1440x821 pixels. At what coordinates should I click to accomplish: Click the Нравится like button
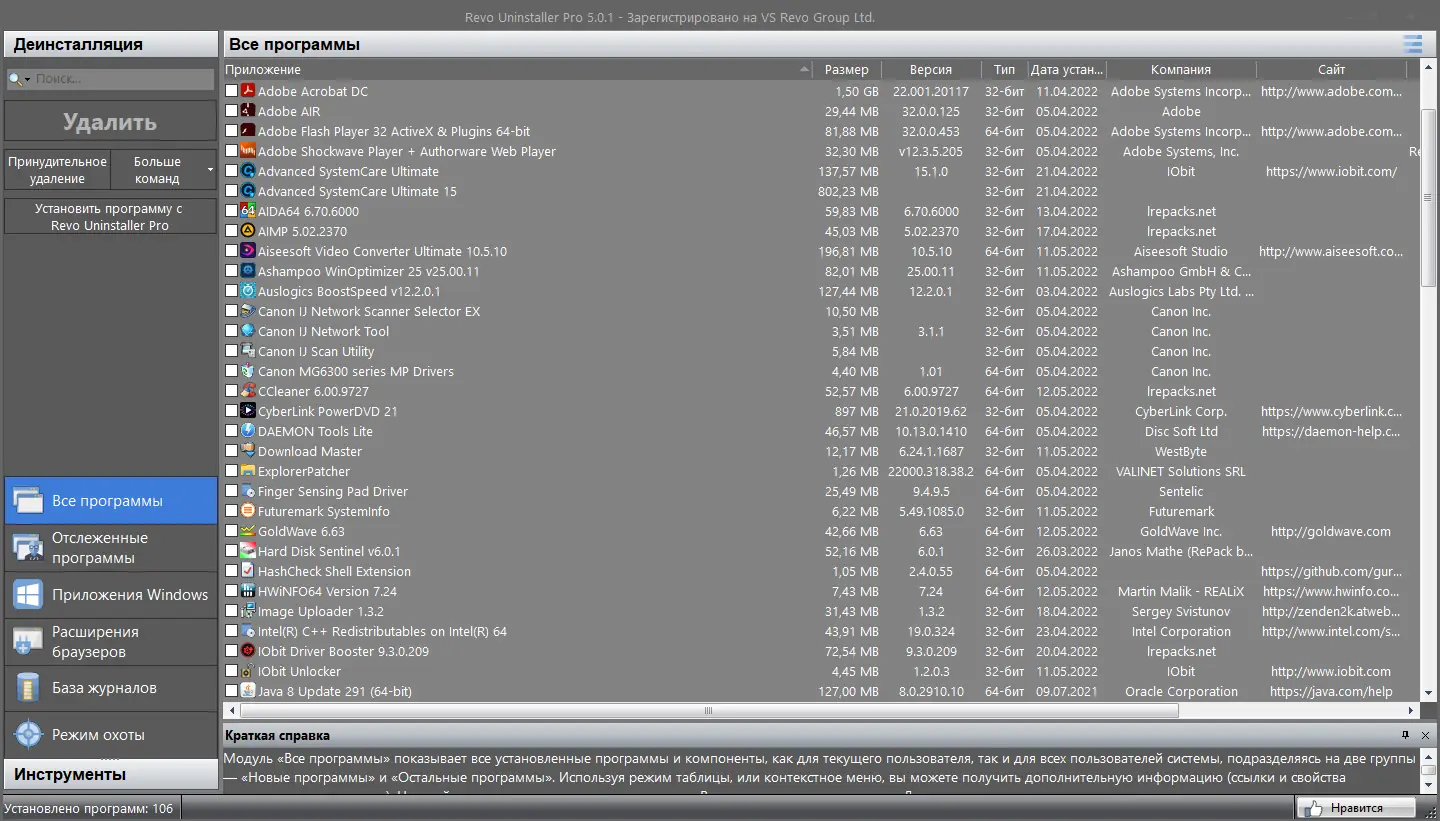click(x=1357, y=808)
